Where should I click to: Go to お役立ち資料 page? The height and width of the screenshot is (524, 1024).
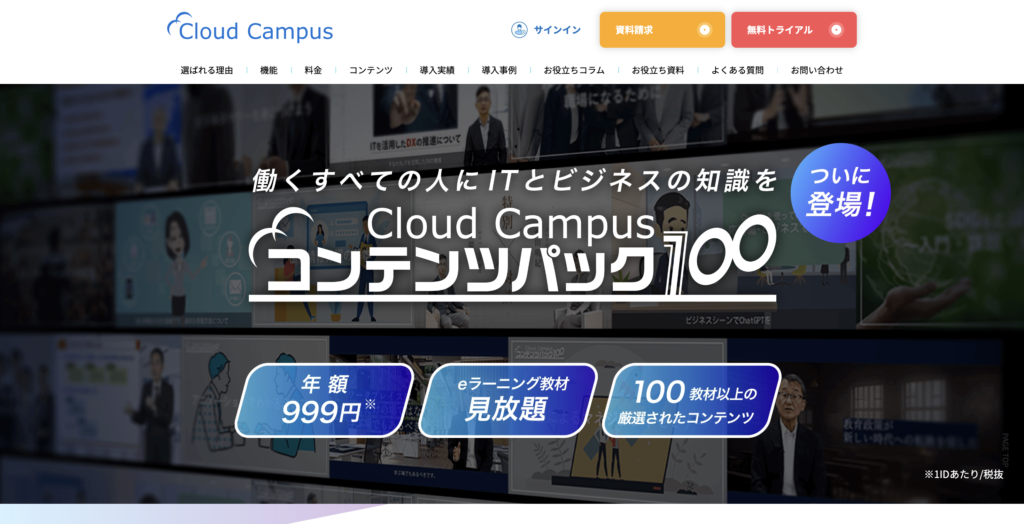658,70
